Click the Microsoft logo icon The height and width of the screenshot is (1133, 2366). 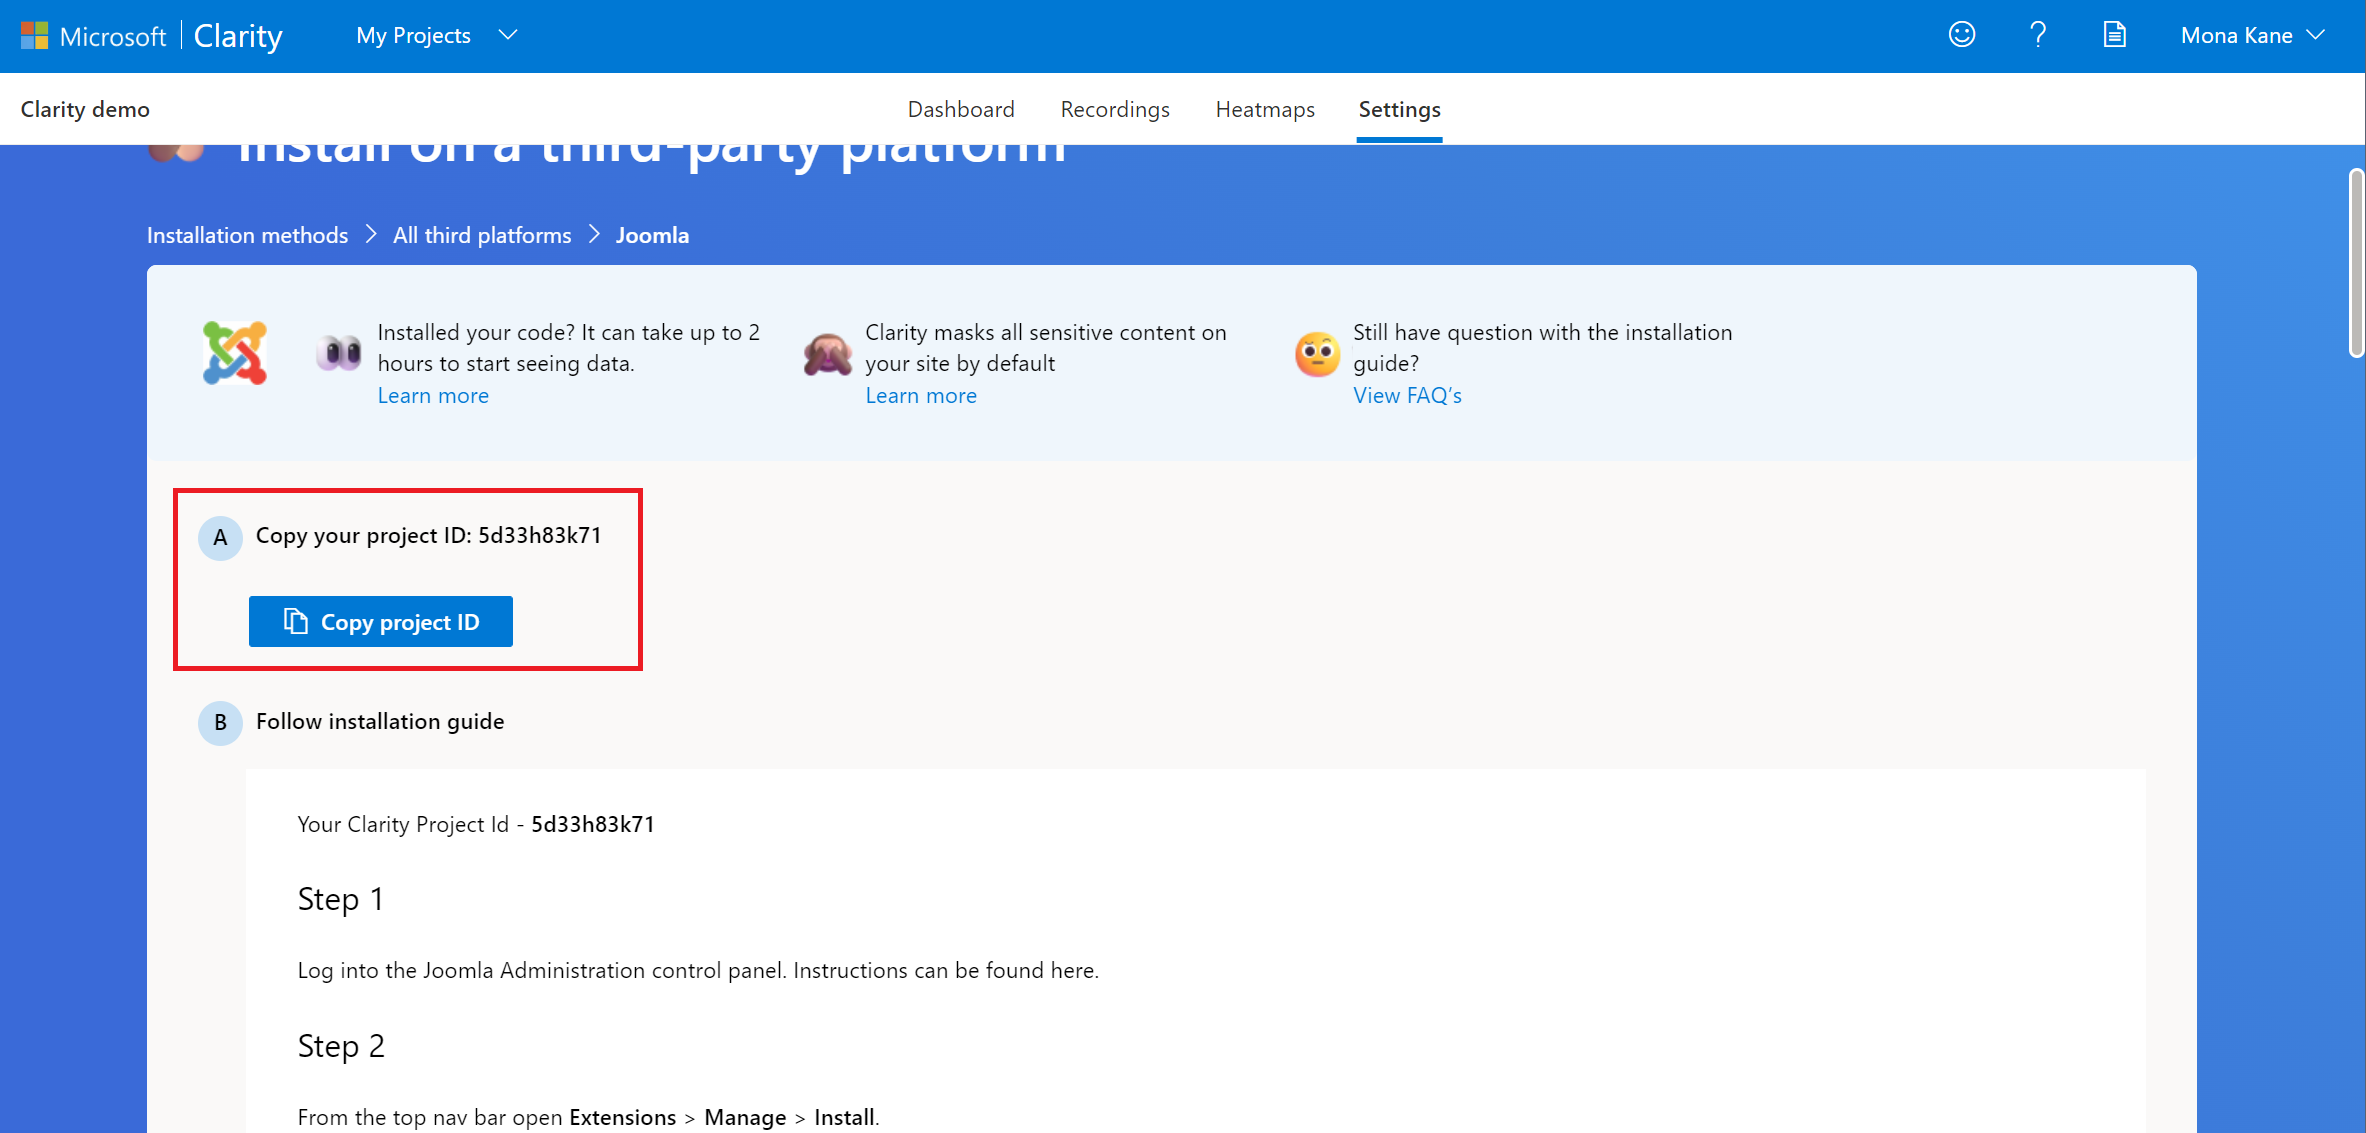click(x=34, y=36)
